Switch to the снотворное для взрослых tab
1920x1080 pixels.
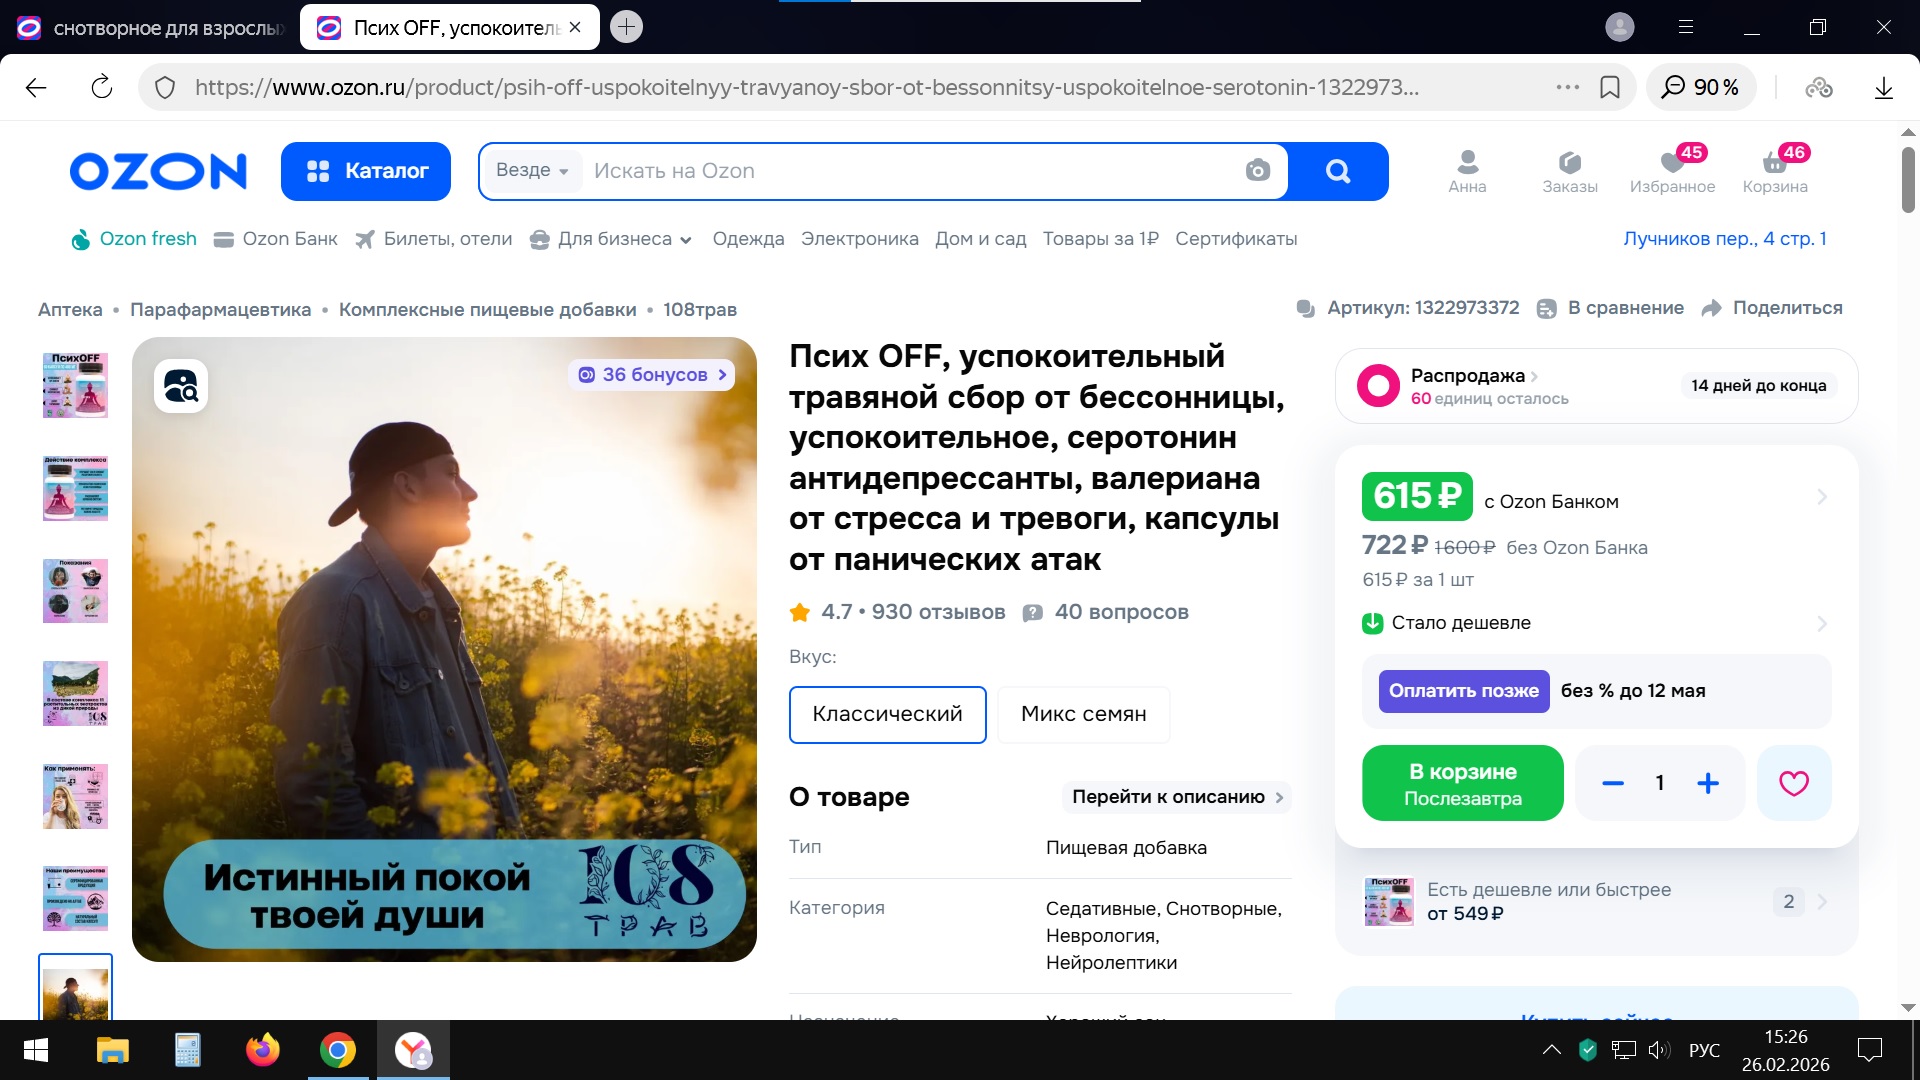[150, 28]
